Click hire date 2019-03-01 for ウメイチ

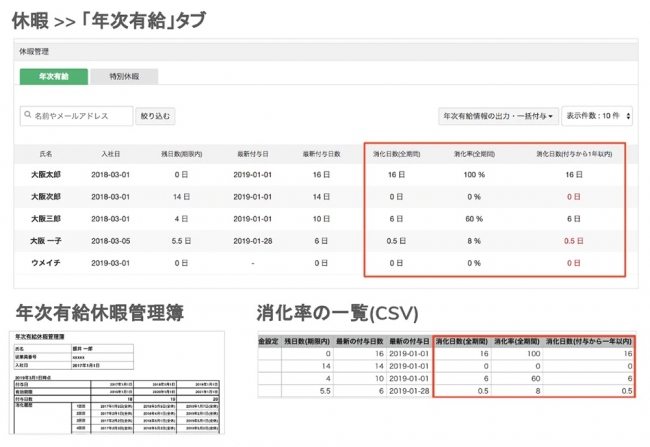(x=111, y=262)
